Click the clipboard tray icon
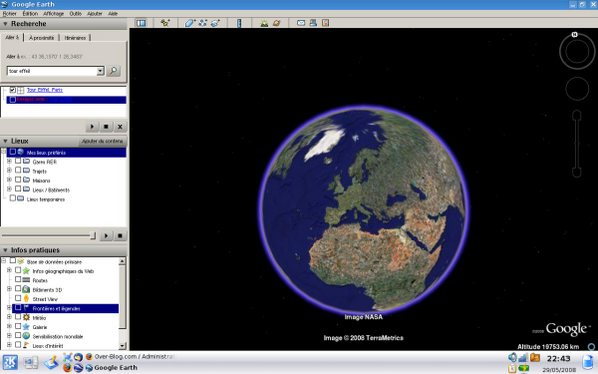The width and height of the screenshot is (598, 374). (512, 369)
